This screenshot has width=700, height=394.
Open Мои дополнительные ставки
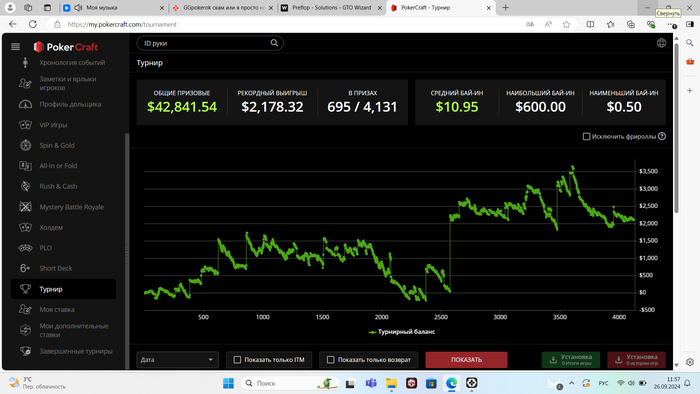point(74,330)
